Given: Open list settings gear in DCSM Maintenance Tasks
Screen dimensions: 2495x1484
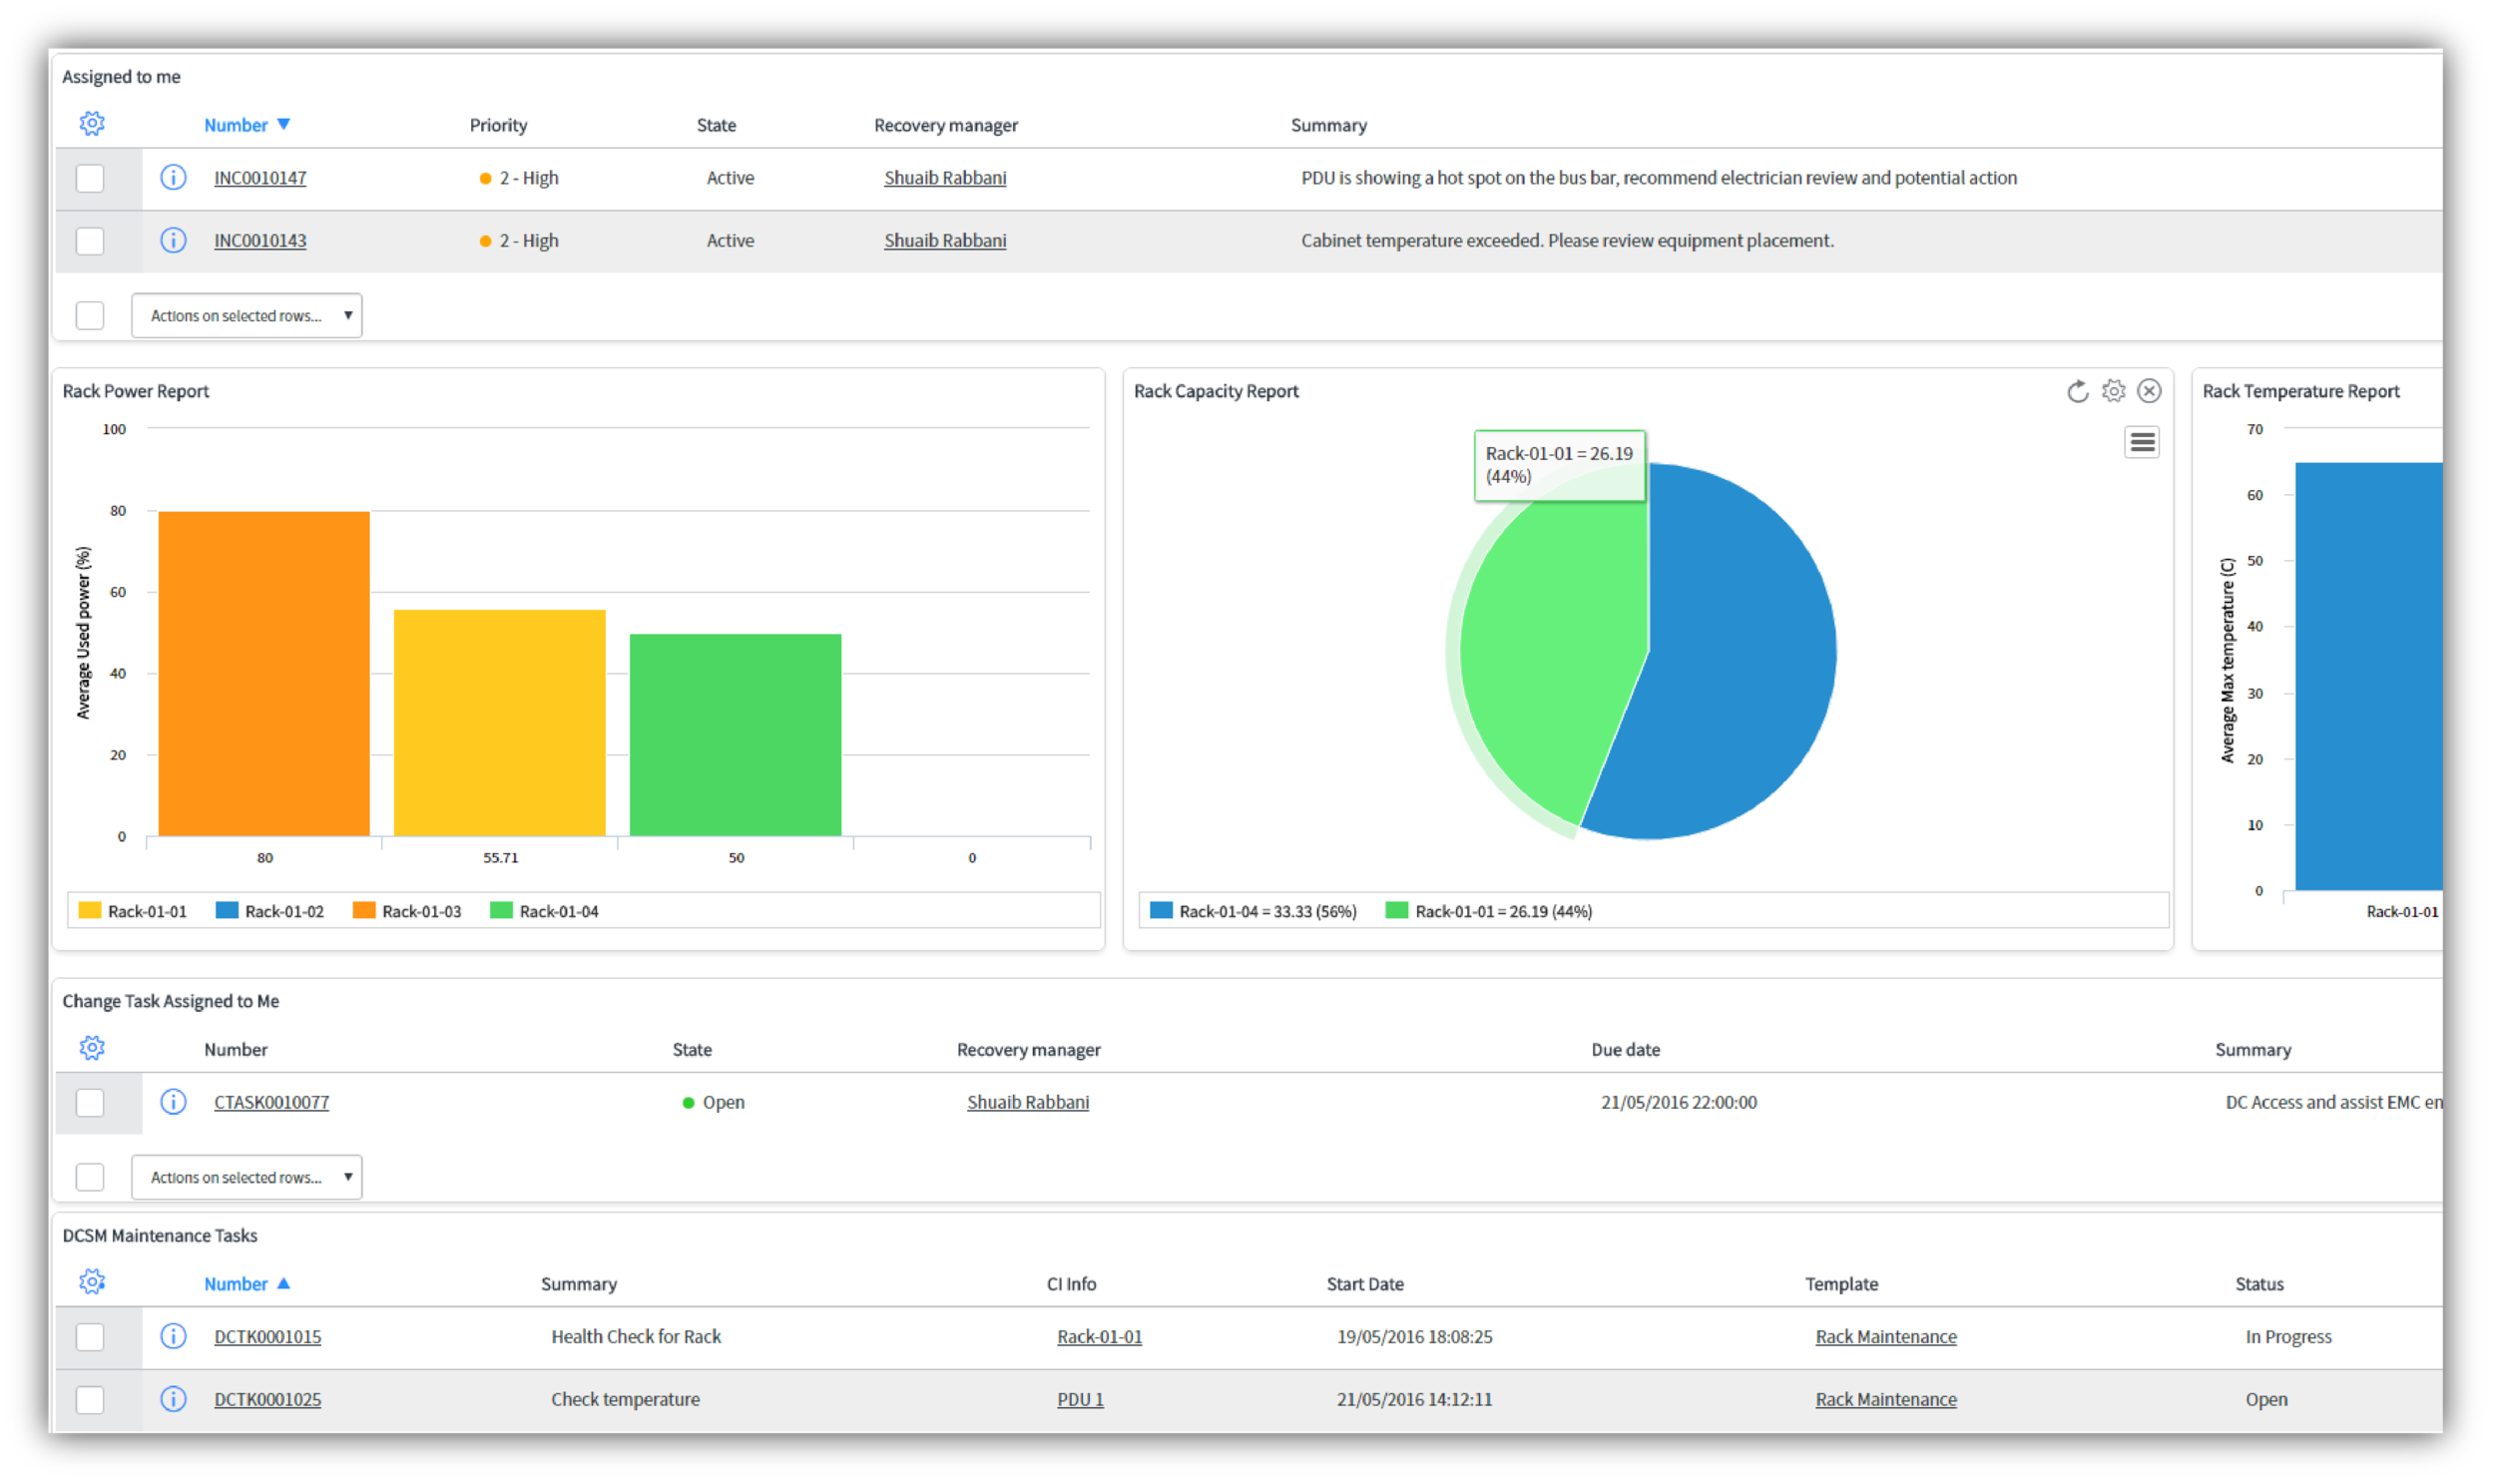Looking at the screenshot, I should click(92, 1282).
